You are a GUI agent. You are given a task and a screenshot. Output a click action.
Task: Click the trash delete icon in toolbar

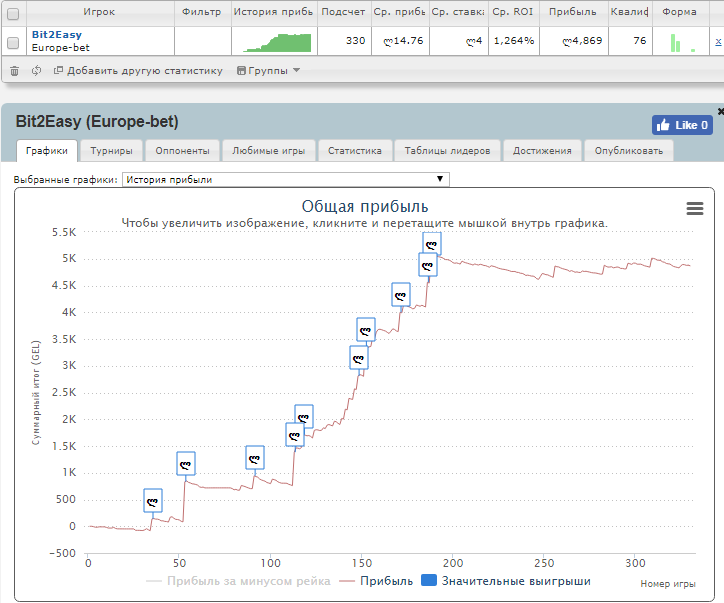(x=14, y=71)
